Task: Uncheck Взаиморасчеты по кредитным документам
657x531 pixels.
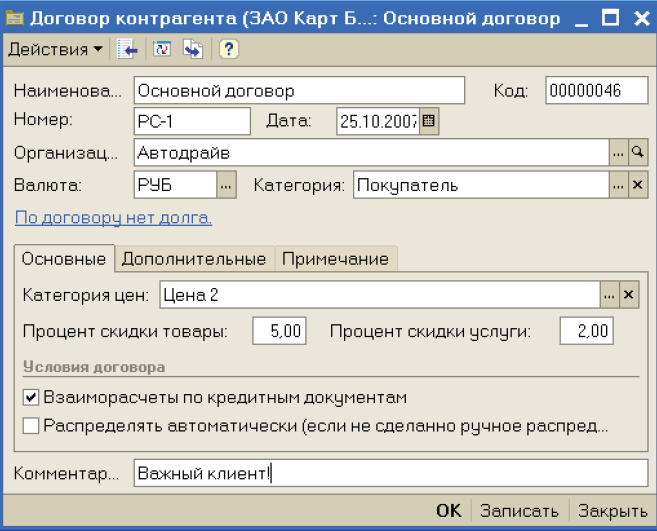Action: click(31, 397)
